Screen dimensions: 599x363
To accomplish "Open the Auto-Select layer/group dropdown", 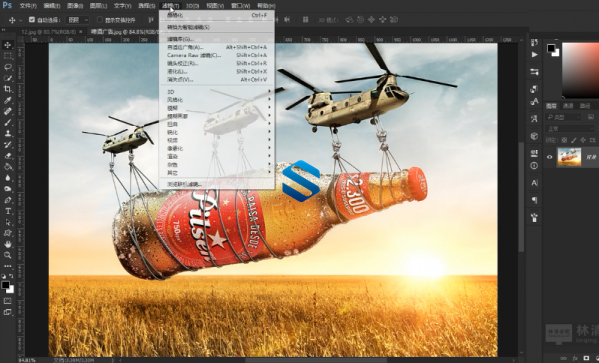I will (x=78, y=20).
